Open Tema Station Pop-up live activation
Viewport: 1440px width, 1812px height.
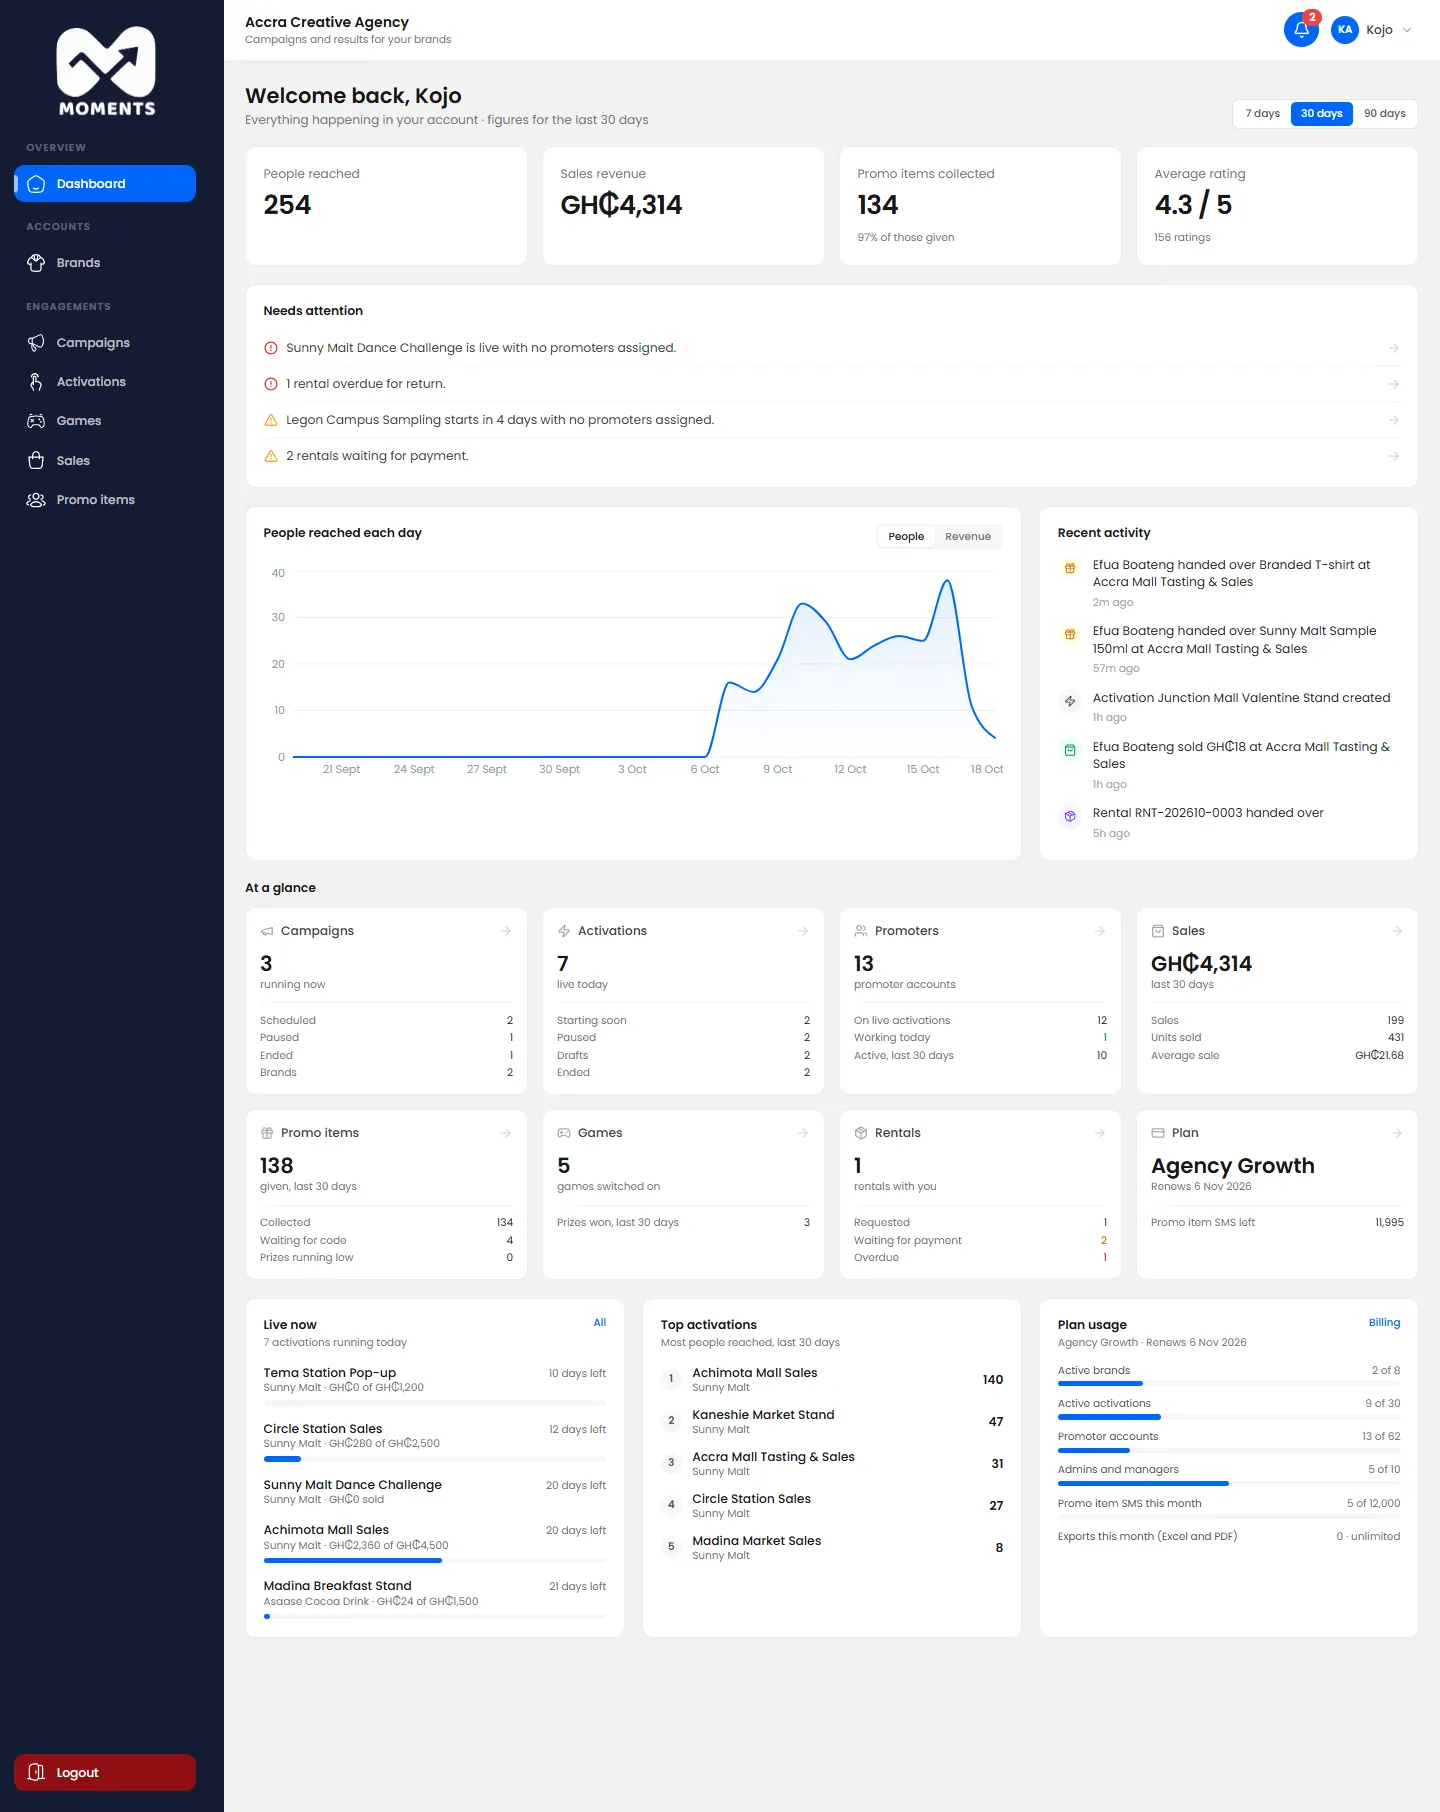coord(435,1386)
